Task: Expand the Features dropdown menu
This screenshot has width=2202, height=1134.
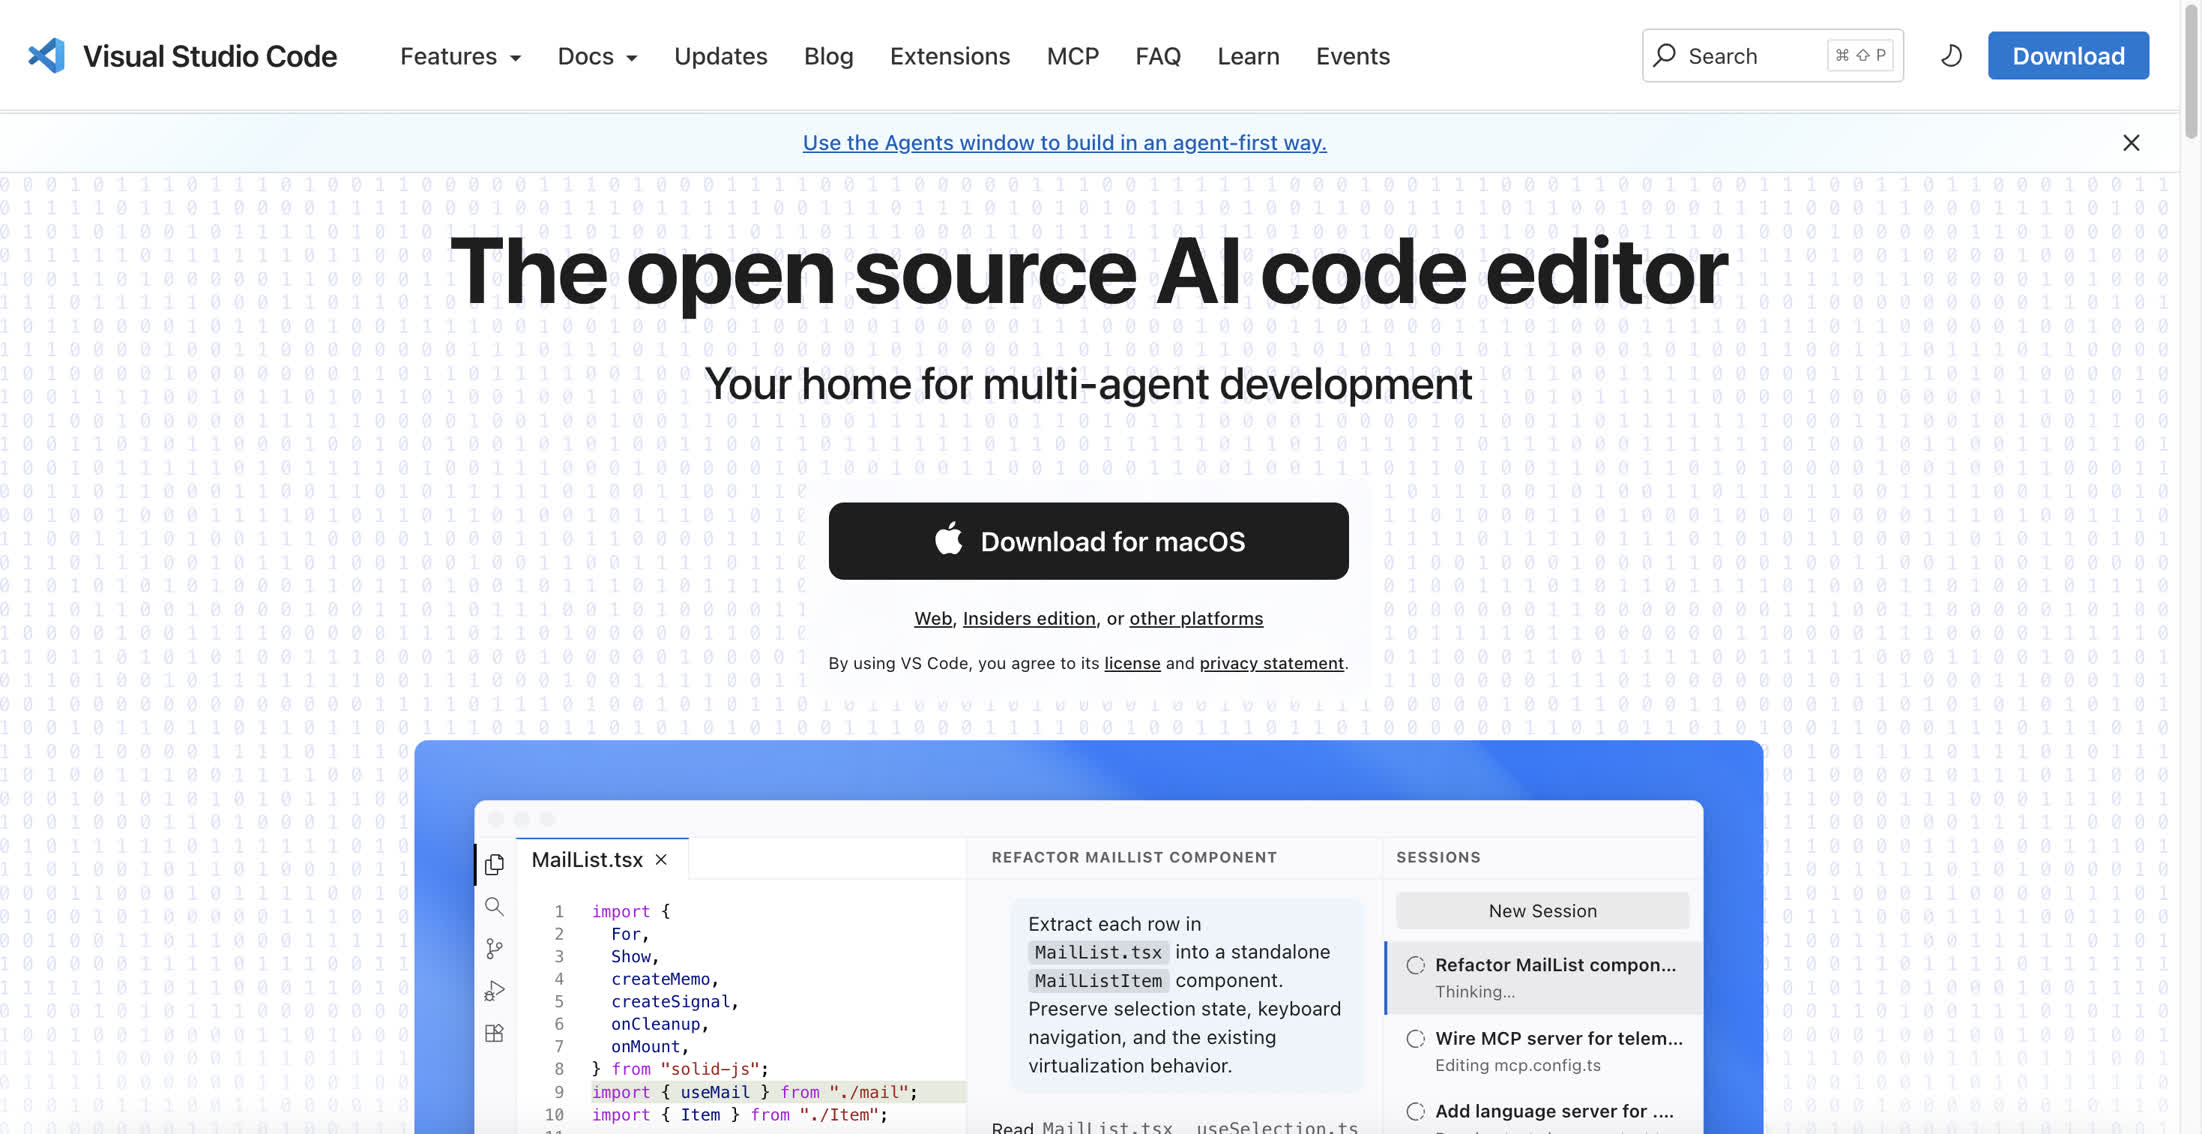Action: pyautogui.click(x=460, y=56)
